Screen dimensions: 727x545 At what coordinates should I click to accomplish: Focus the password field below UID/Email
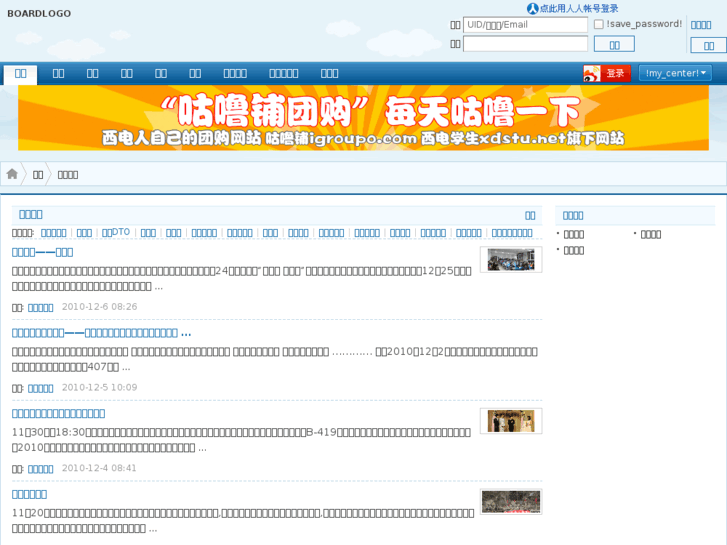[525, 44]
